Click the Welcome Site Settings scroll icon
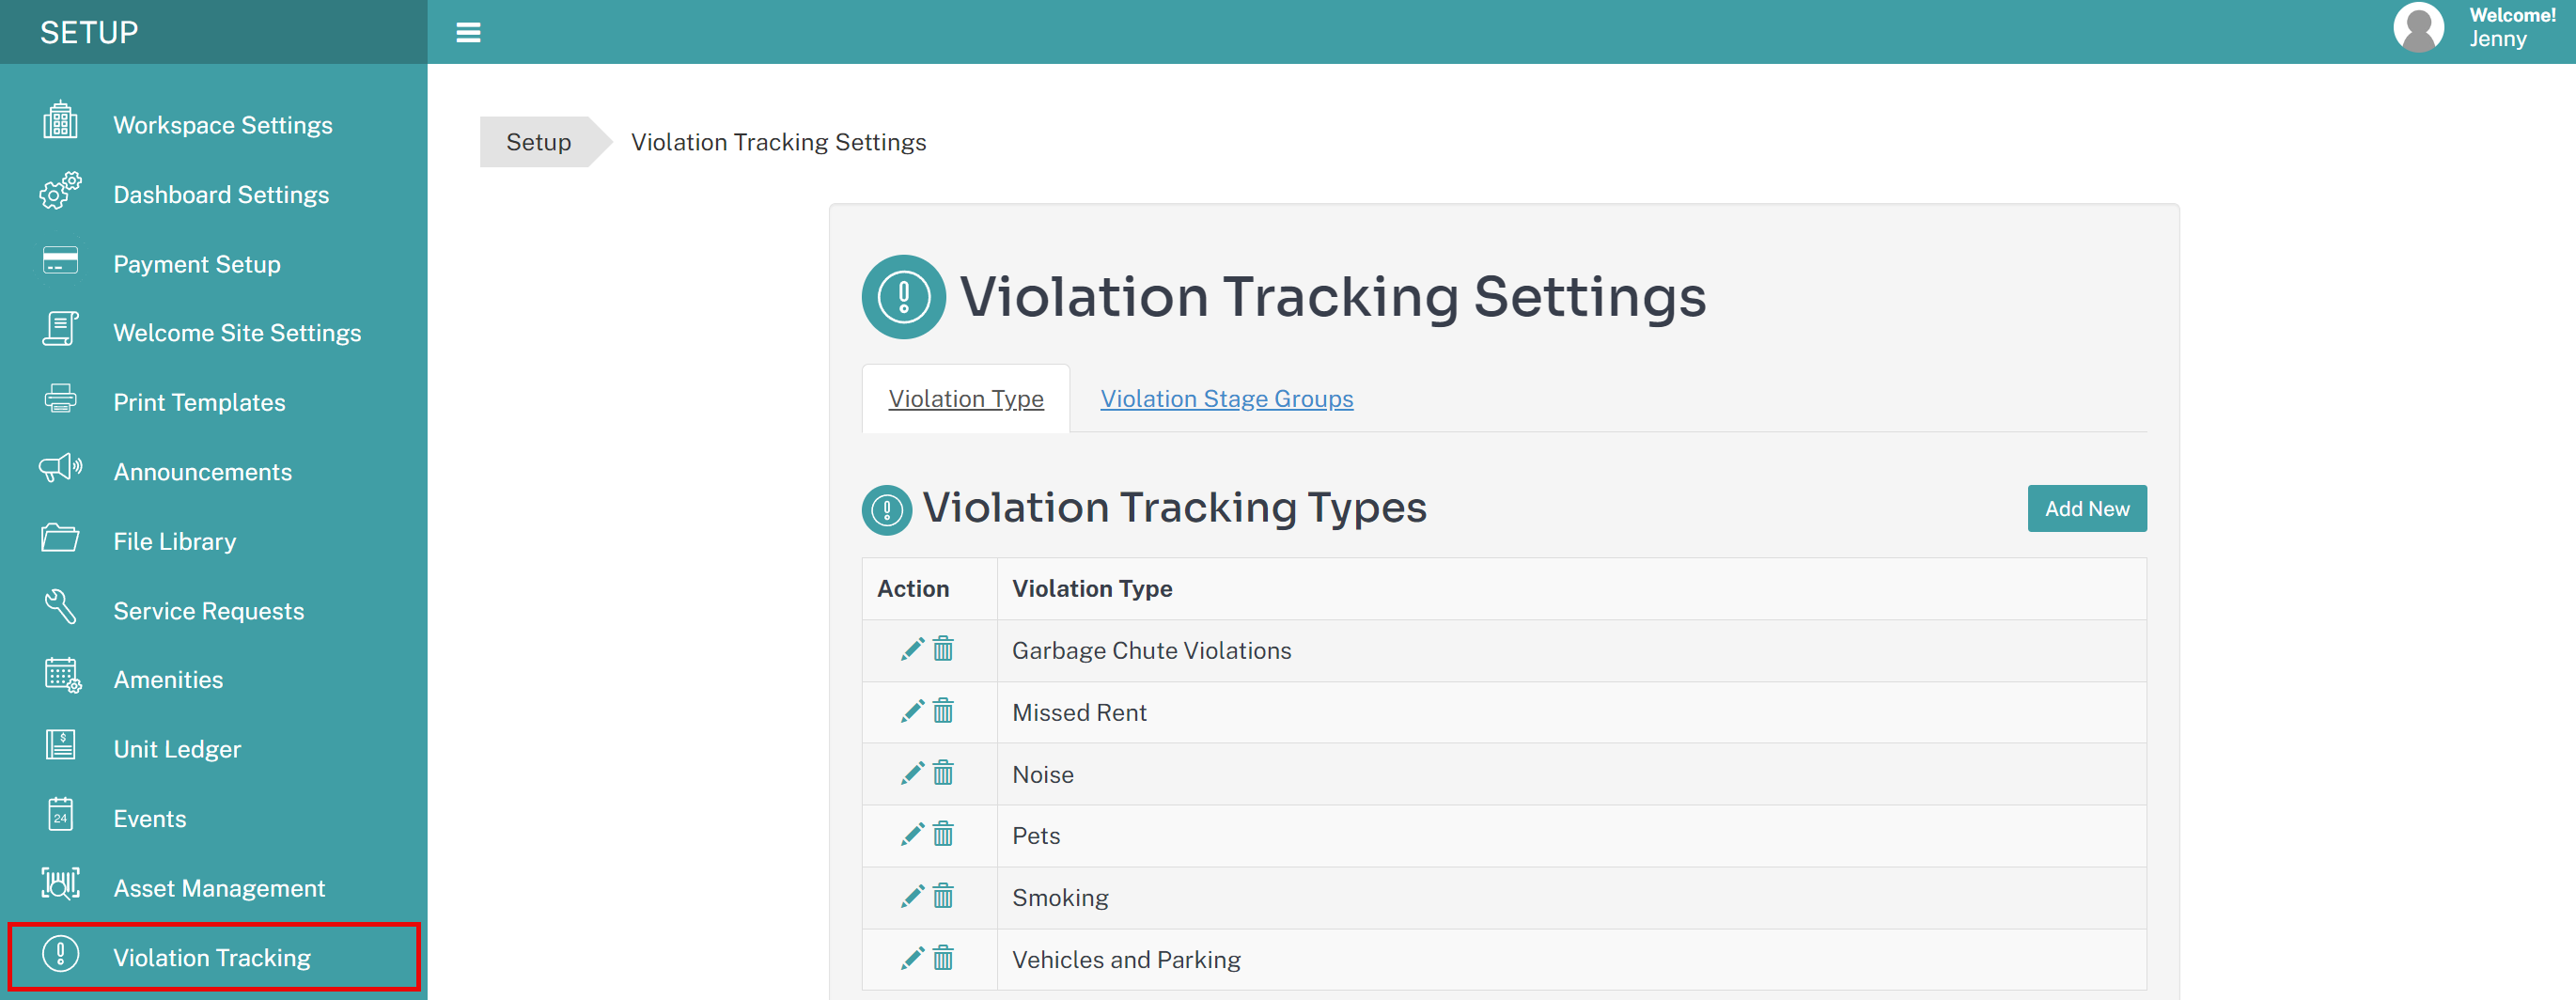This screenshot has width=2576, height=1000. click(60, 329)
